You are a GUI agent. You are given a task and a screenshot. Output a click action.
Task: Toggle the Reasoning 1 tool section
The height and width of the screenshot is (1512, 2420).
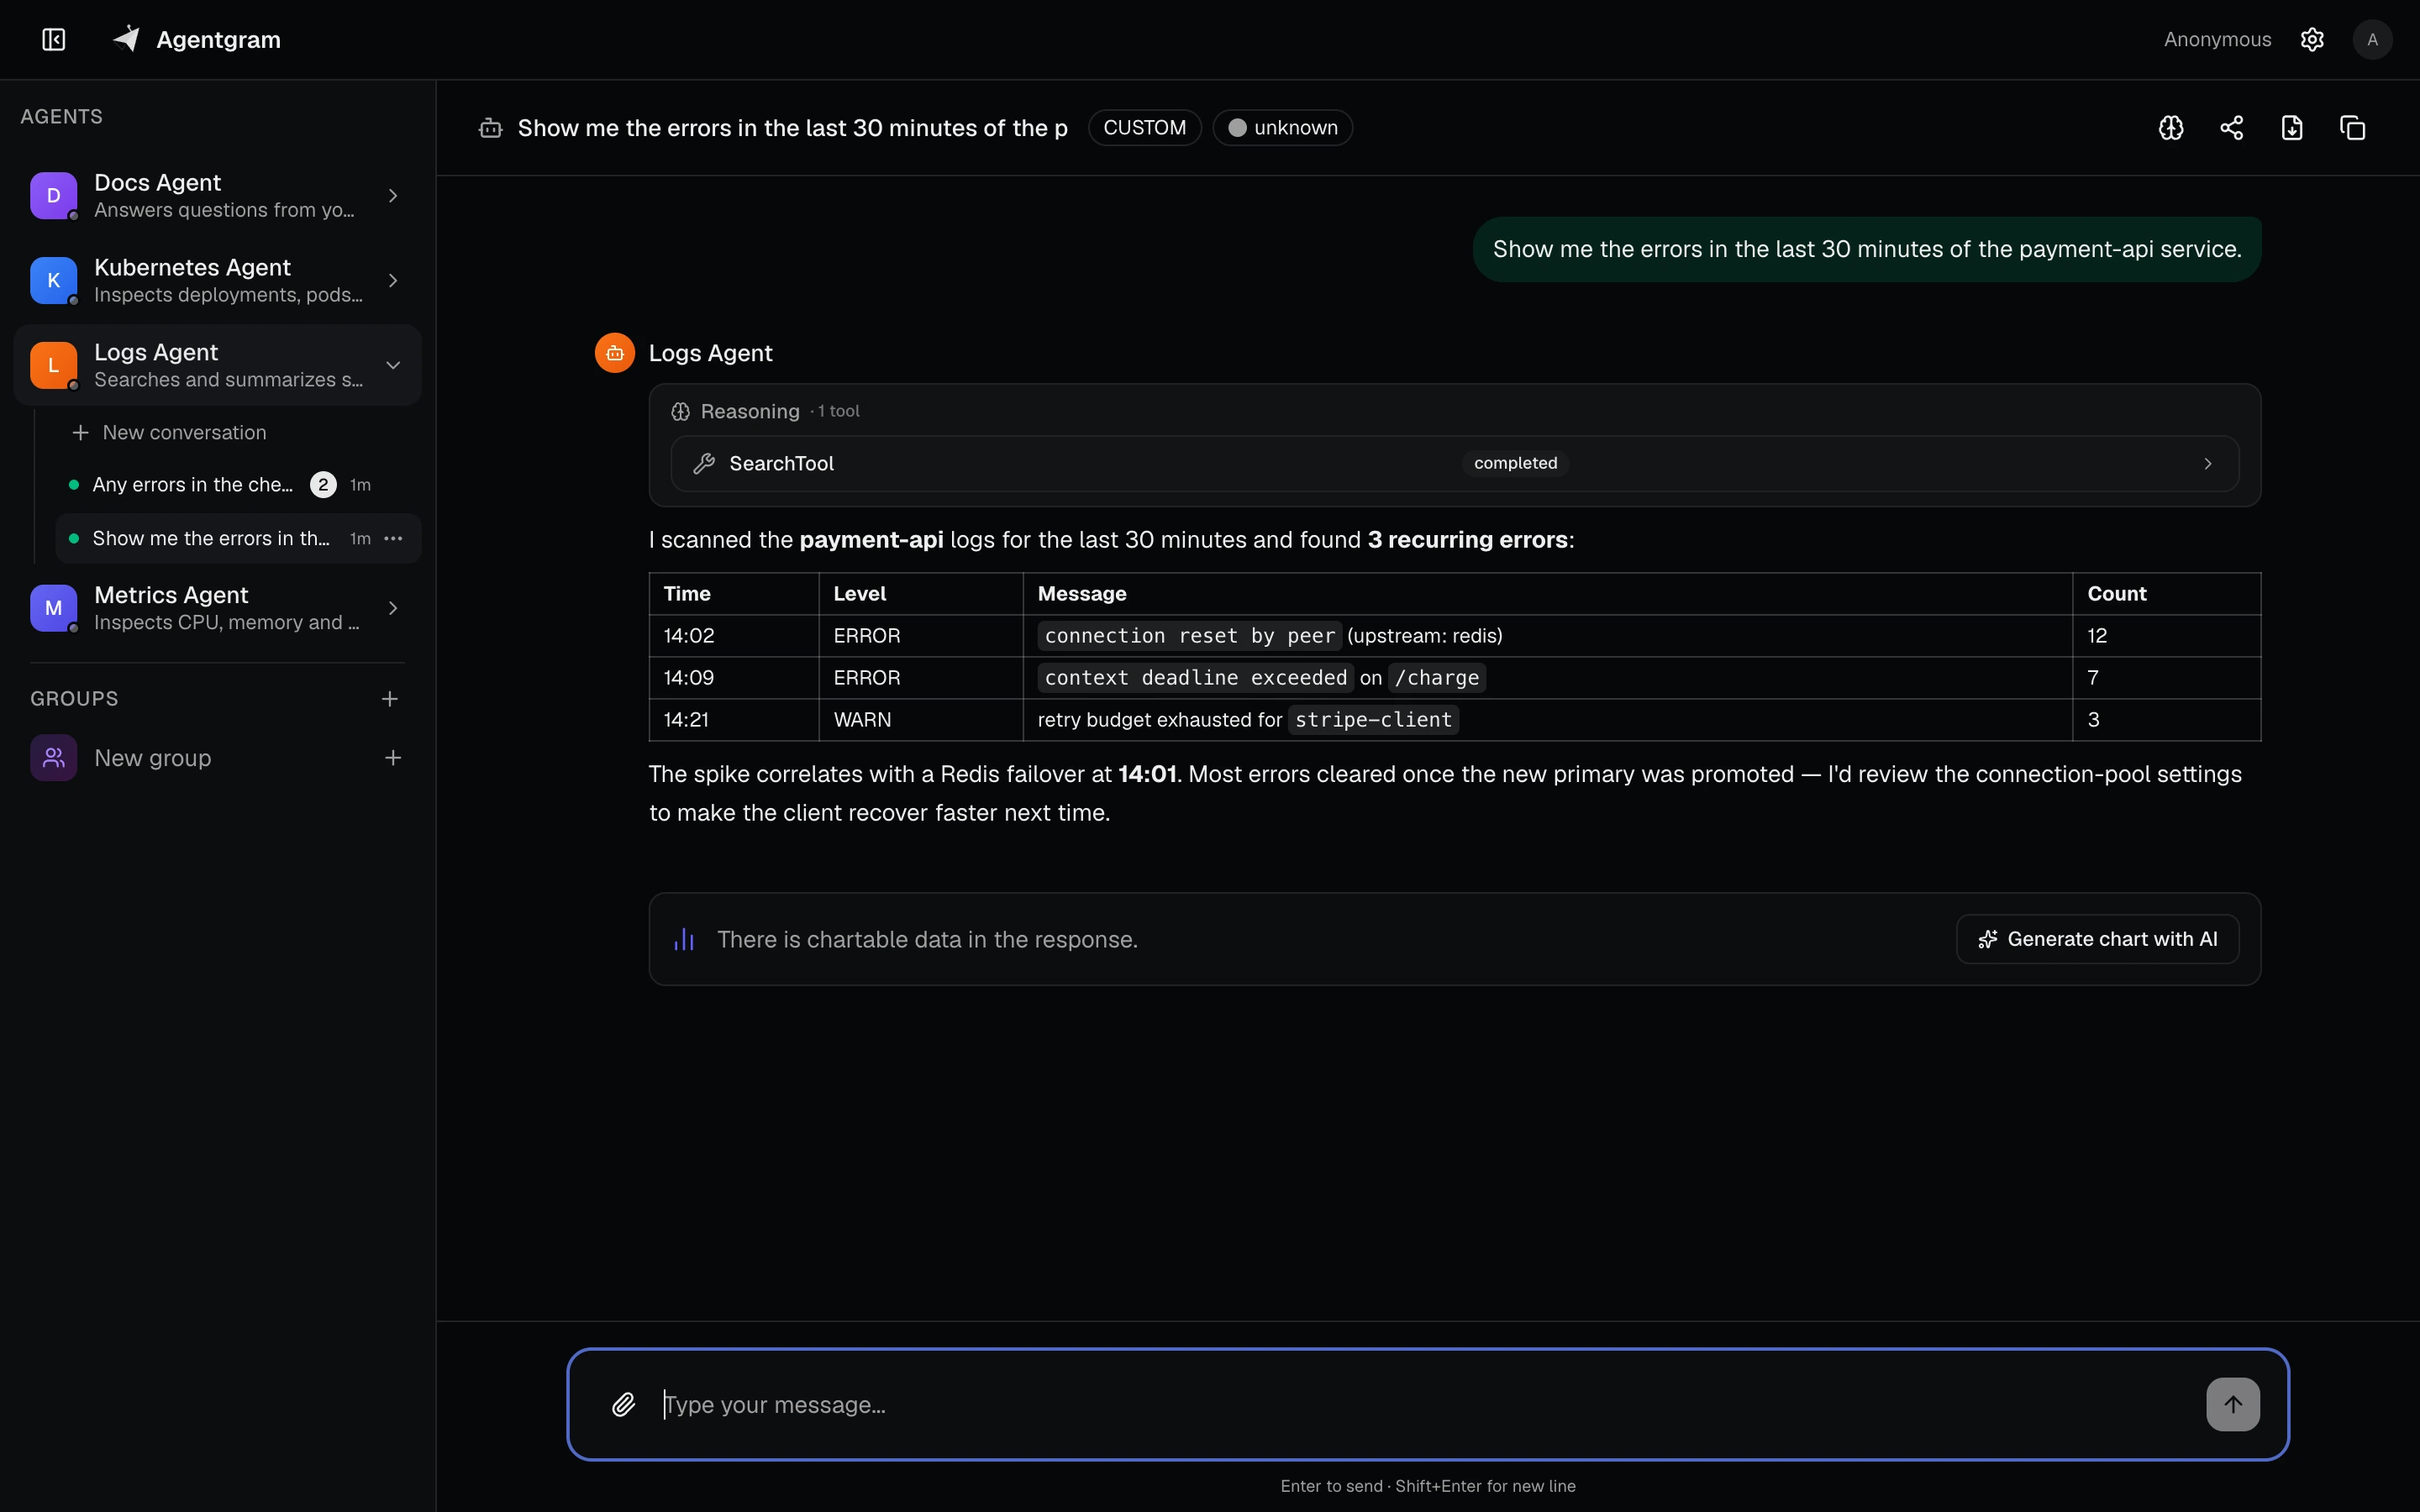[765, 411]
